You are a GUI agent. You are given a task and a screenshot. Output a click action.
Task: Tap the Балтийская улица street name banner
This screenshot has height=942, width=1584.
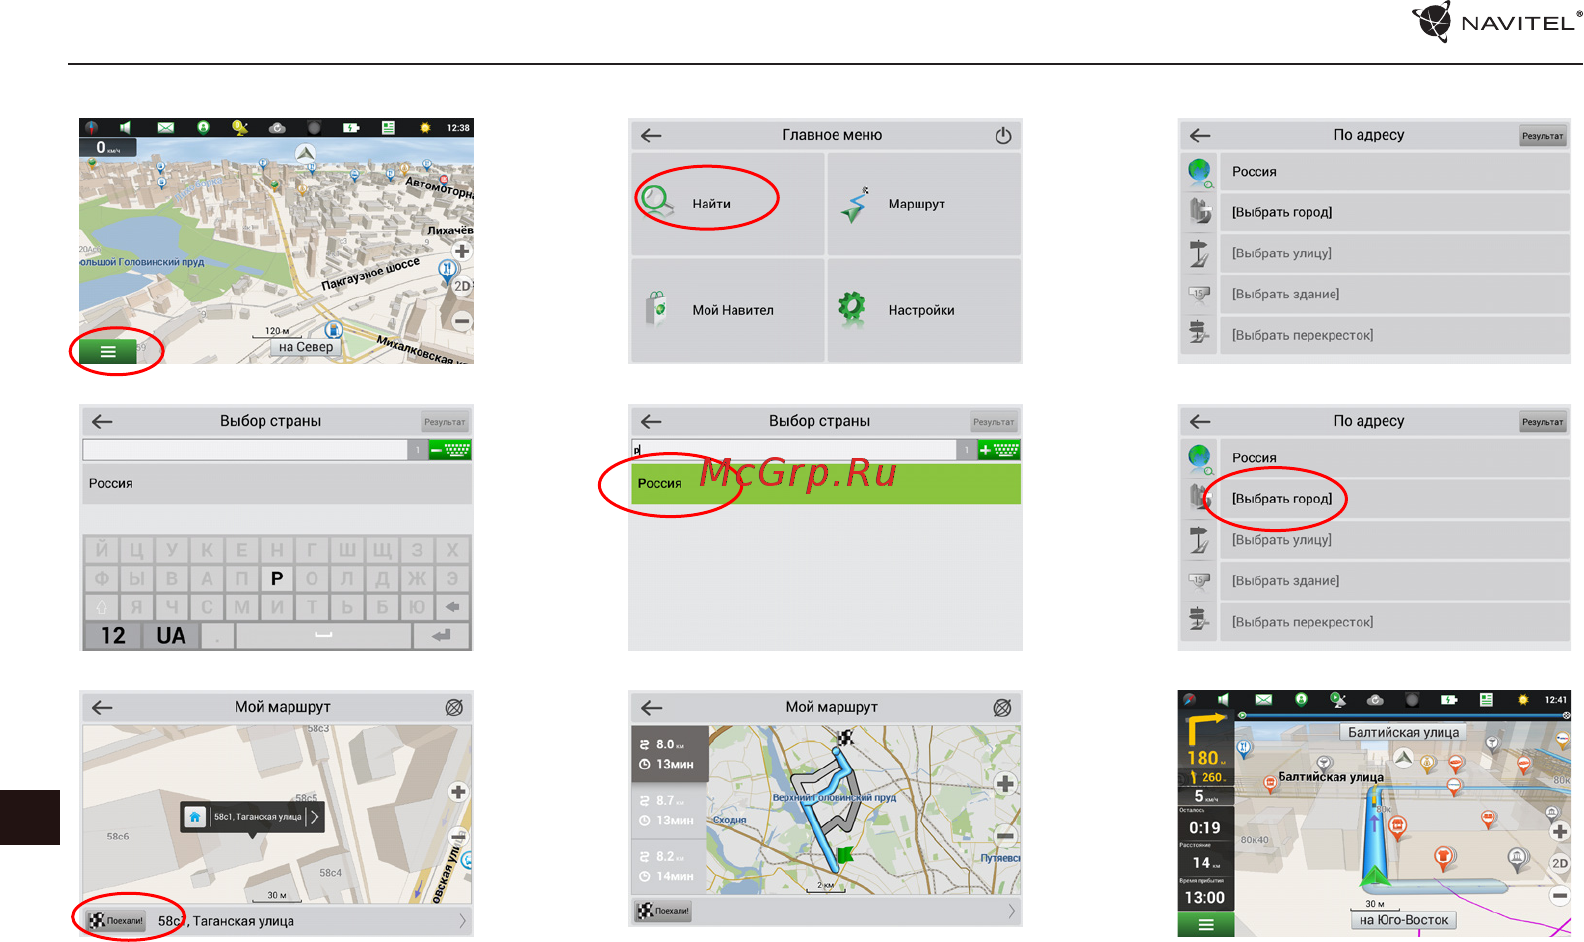click(x=1402, y=732)
